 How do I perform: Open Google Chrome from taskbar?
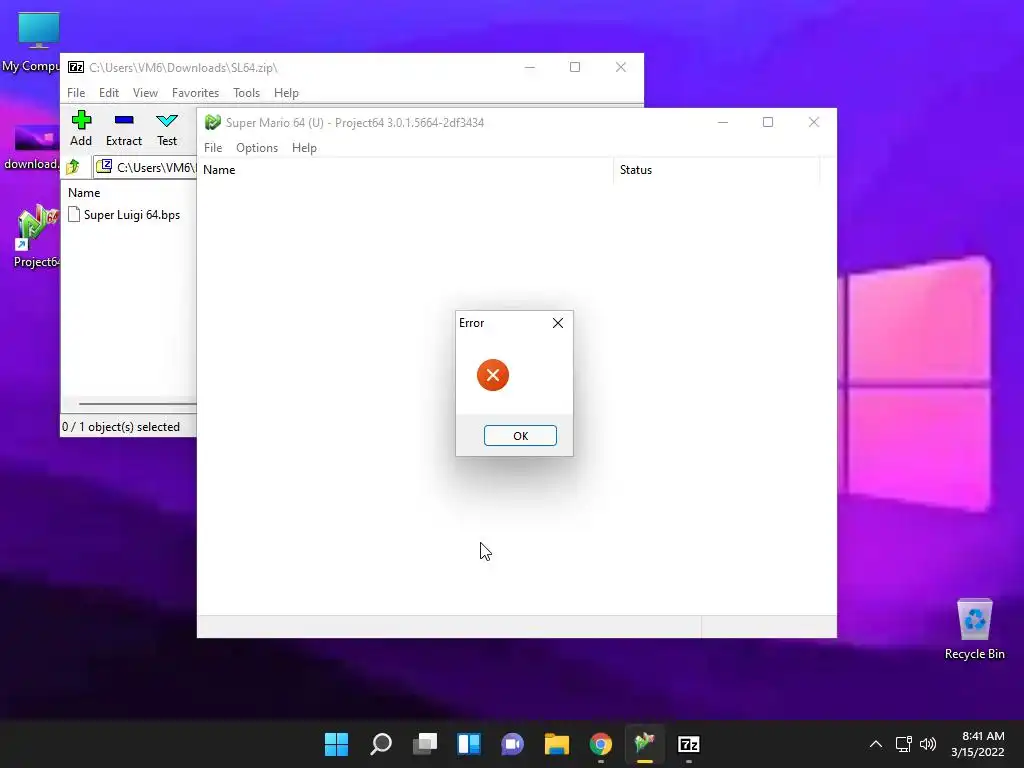[x=601, y=744]
